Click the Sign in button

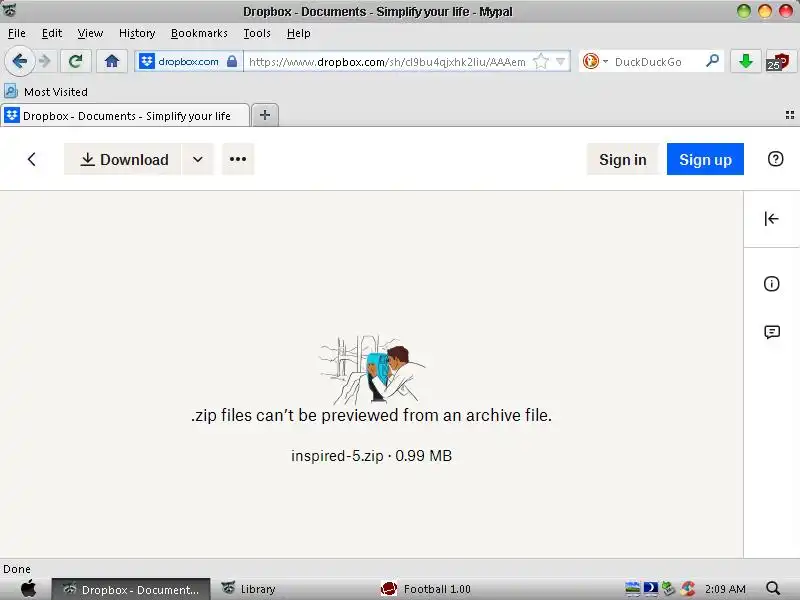(x=622, y=159)
